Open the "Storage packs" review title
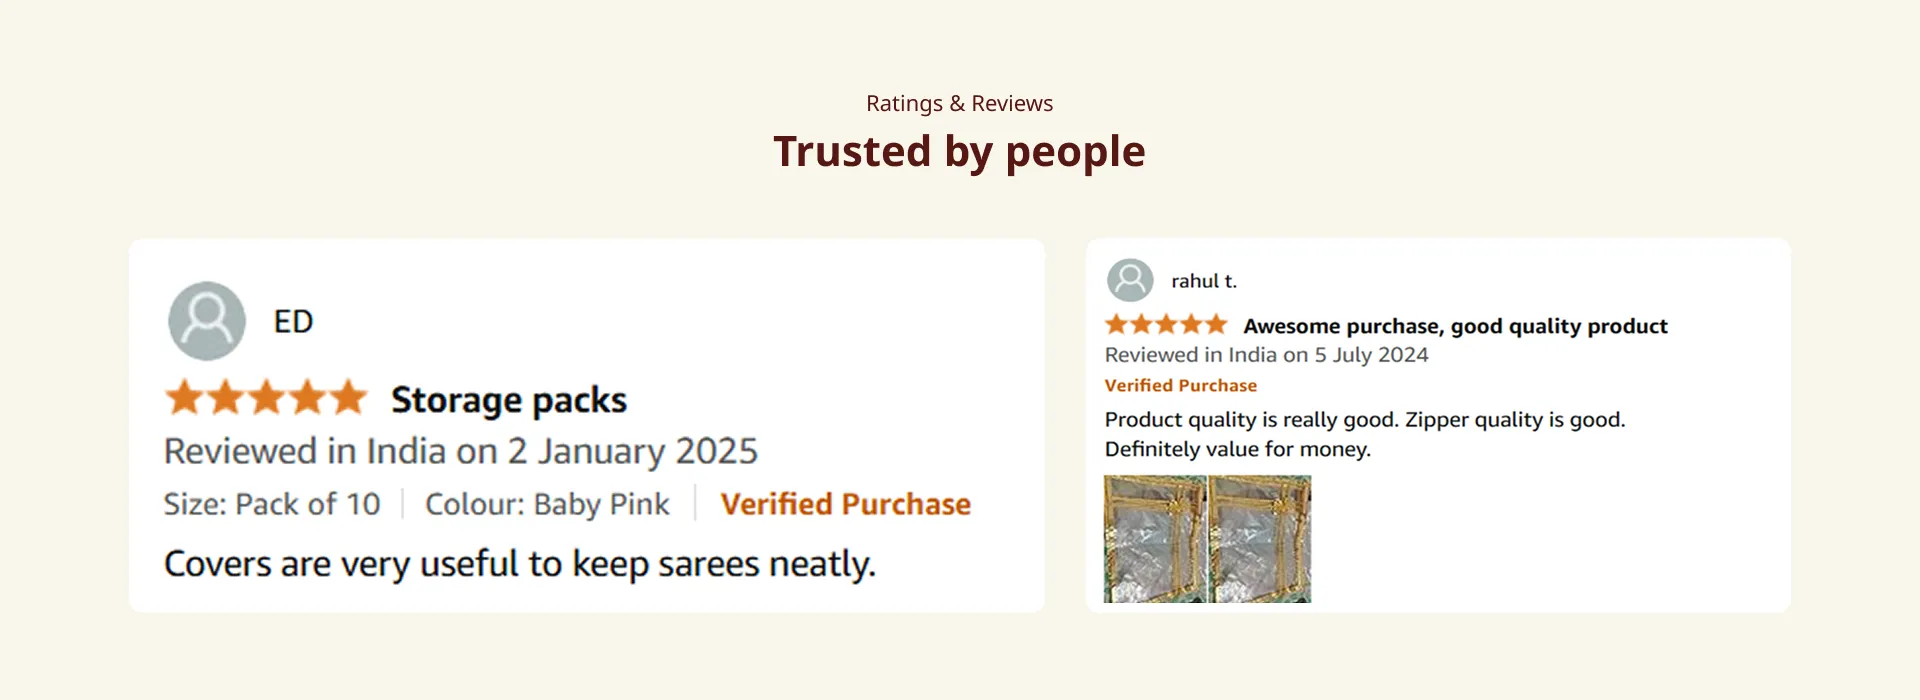 point(508,400)
